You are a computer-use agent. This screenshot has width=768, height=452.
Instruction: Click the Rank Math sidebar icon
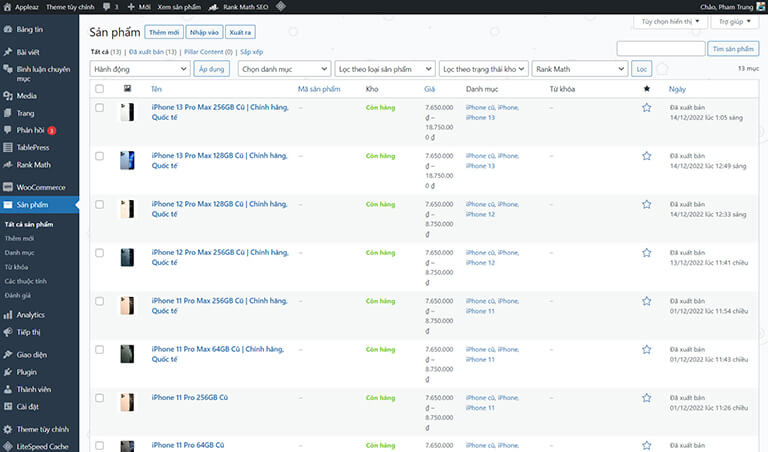(x=8, y=165)
